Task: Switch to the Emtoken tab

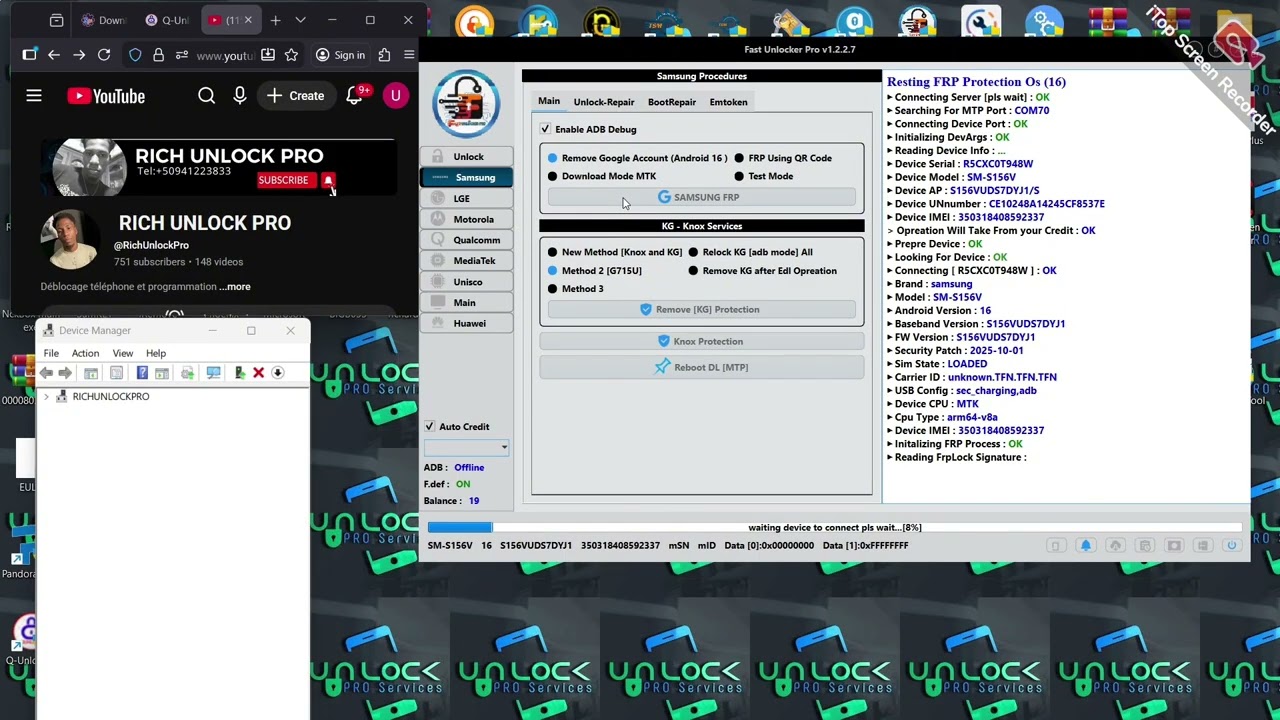Action: coord(728,102)
